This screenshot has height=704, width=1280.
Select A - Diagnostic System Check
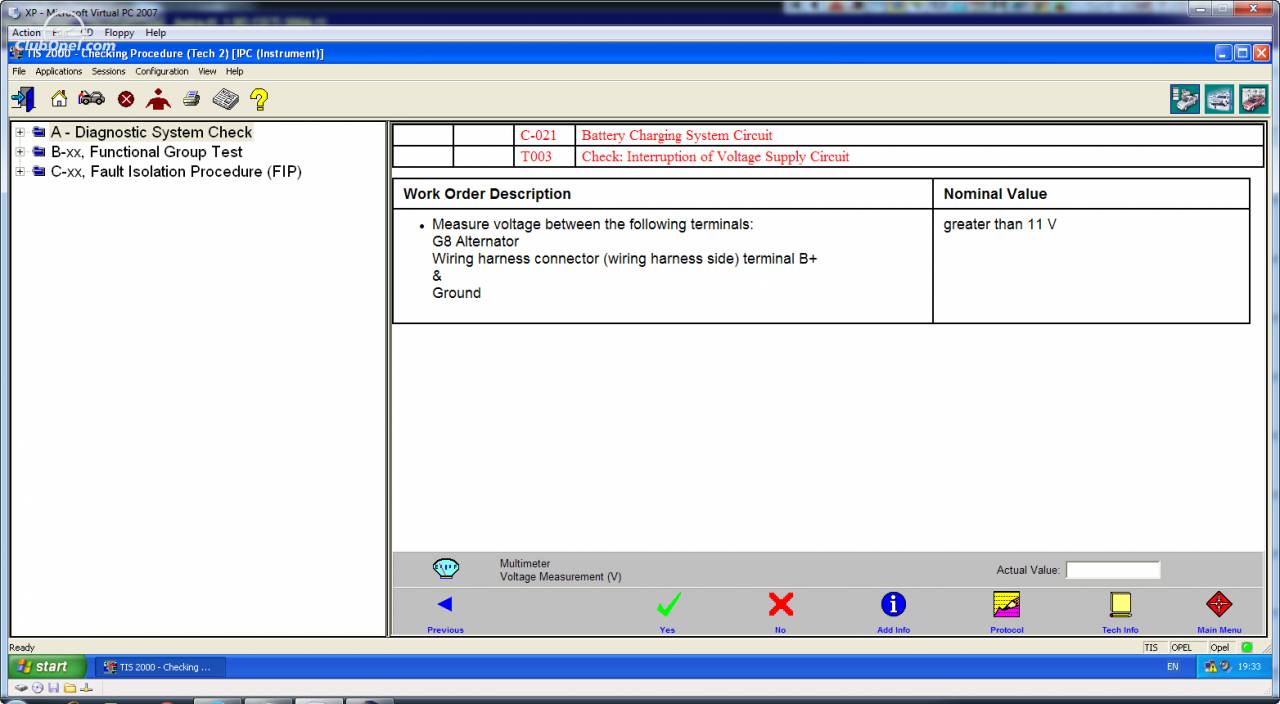[151, 132]
